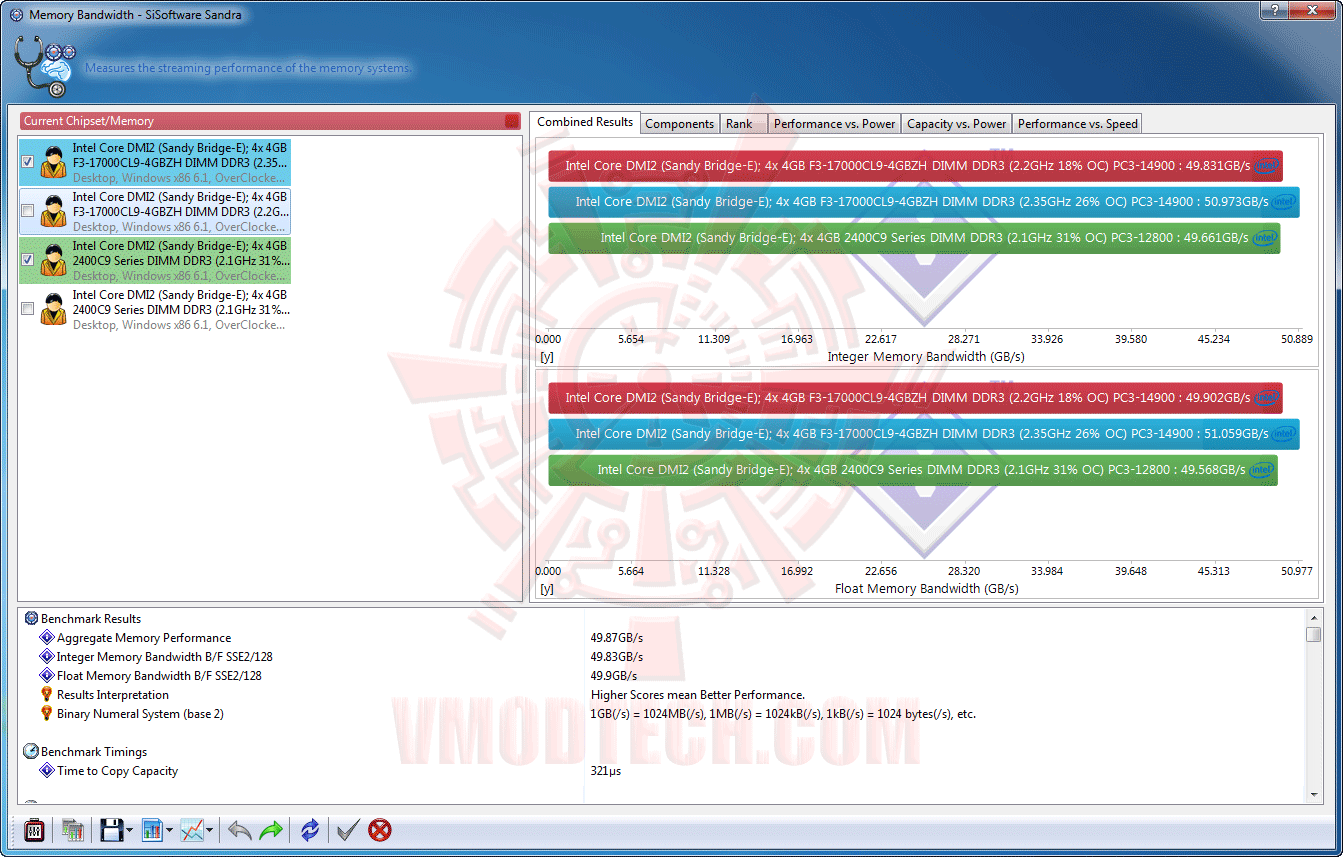Open the save icon's dropdown arrow
Image resolution: width=1343 pixels, height=857 pixels.
pos(130,831)
